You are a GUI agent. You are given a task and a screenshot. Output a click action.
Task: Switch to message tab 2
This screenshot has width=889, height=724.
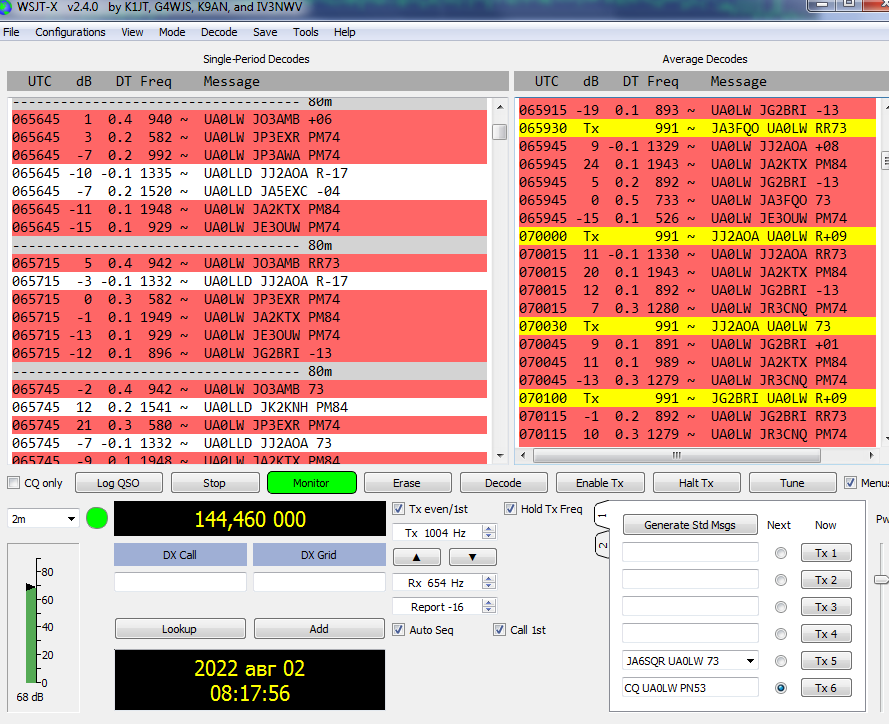(x=602, y=545)
